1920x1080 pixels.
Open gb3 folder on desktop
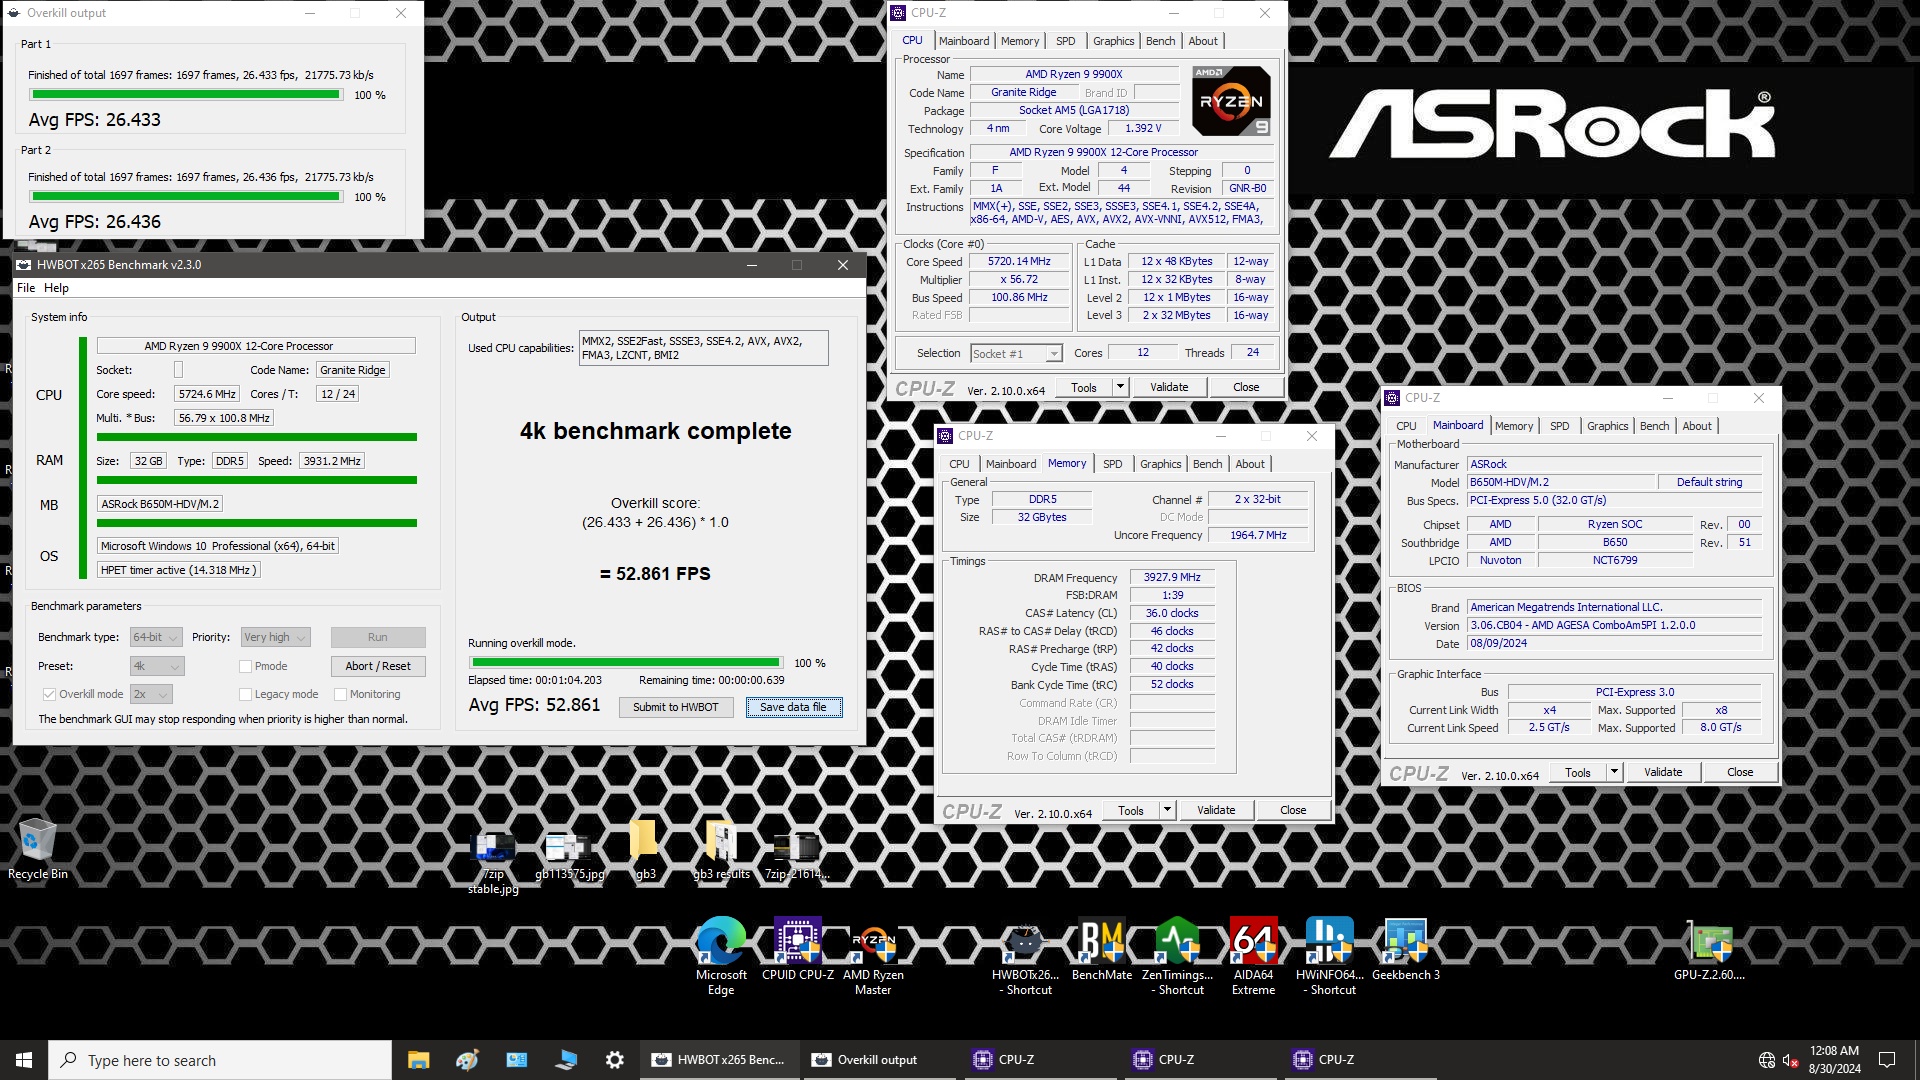coord(645,850)
